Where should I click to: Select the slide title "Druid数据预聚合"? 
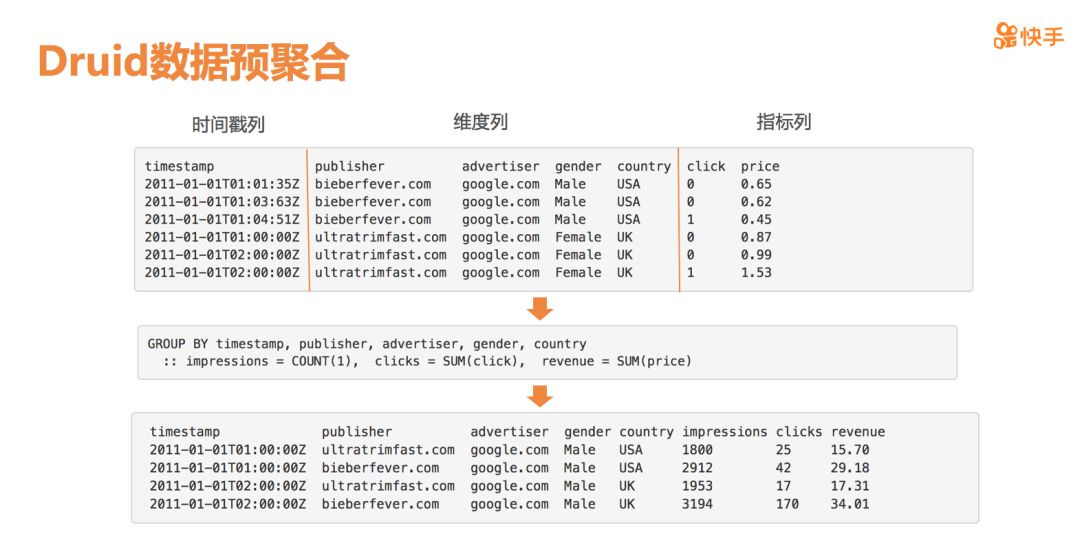point(194,62)
